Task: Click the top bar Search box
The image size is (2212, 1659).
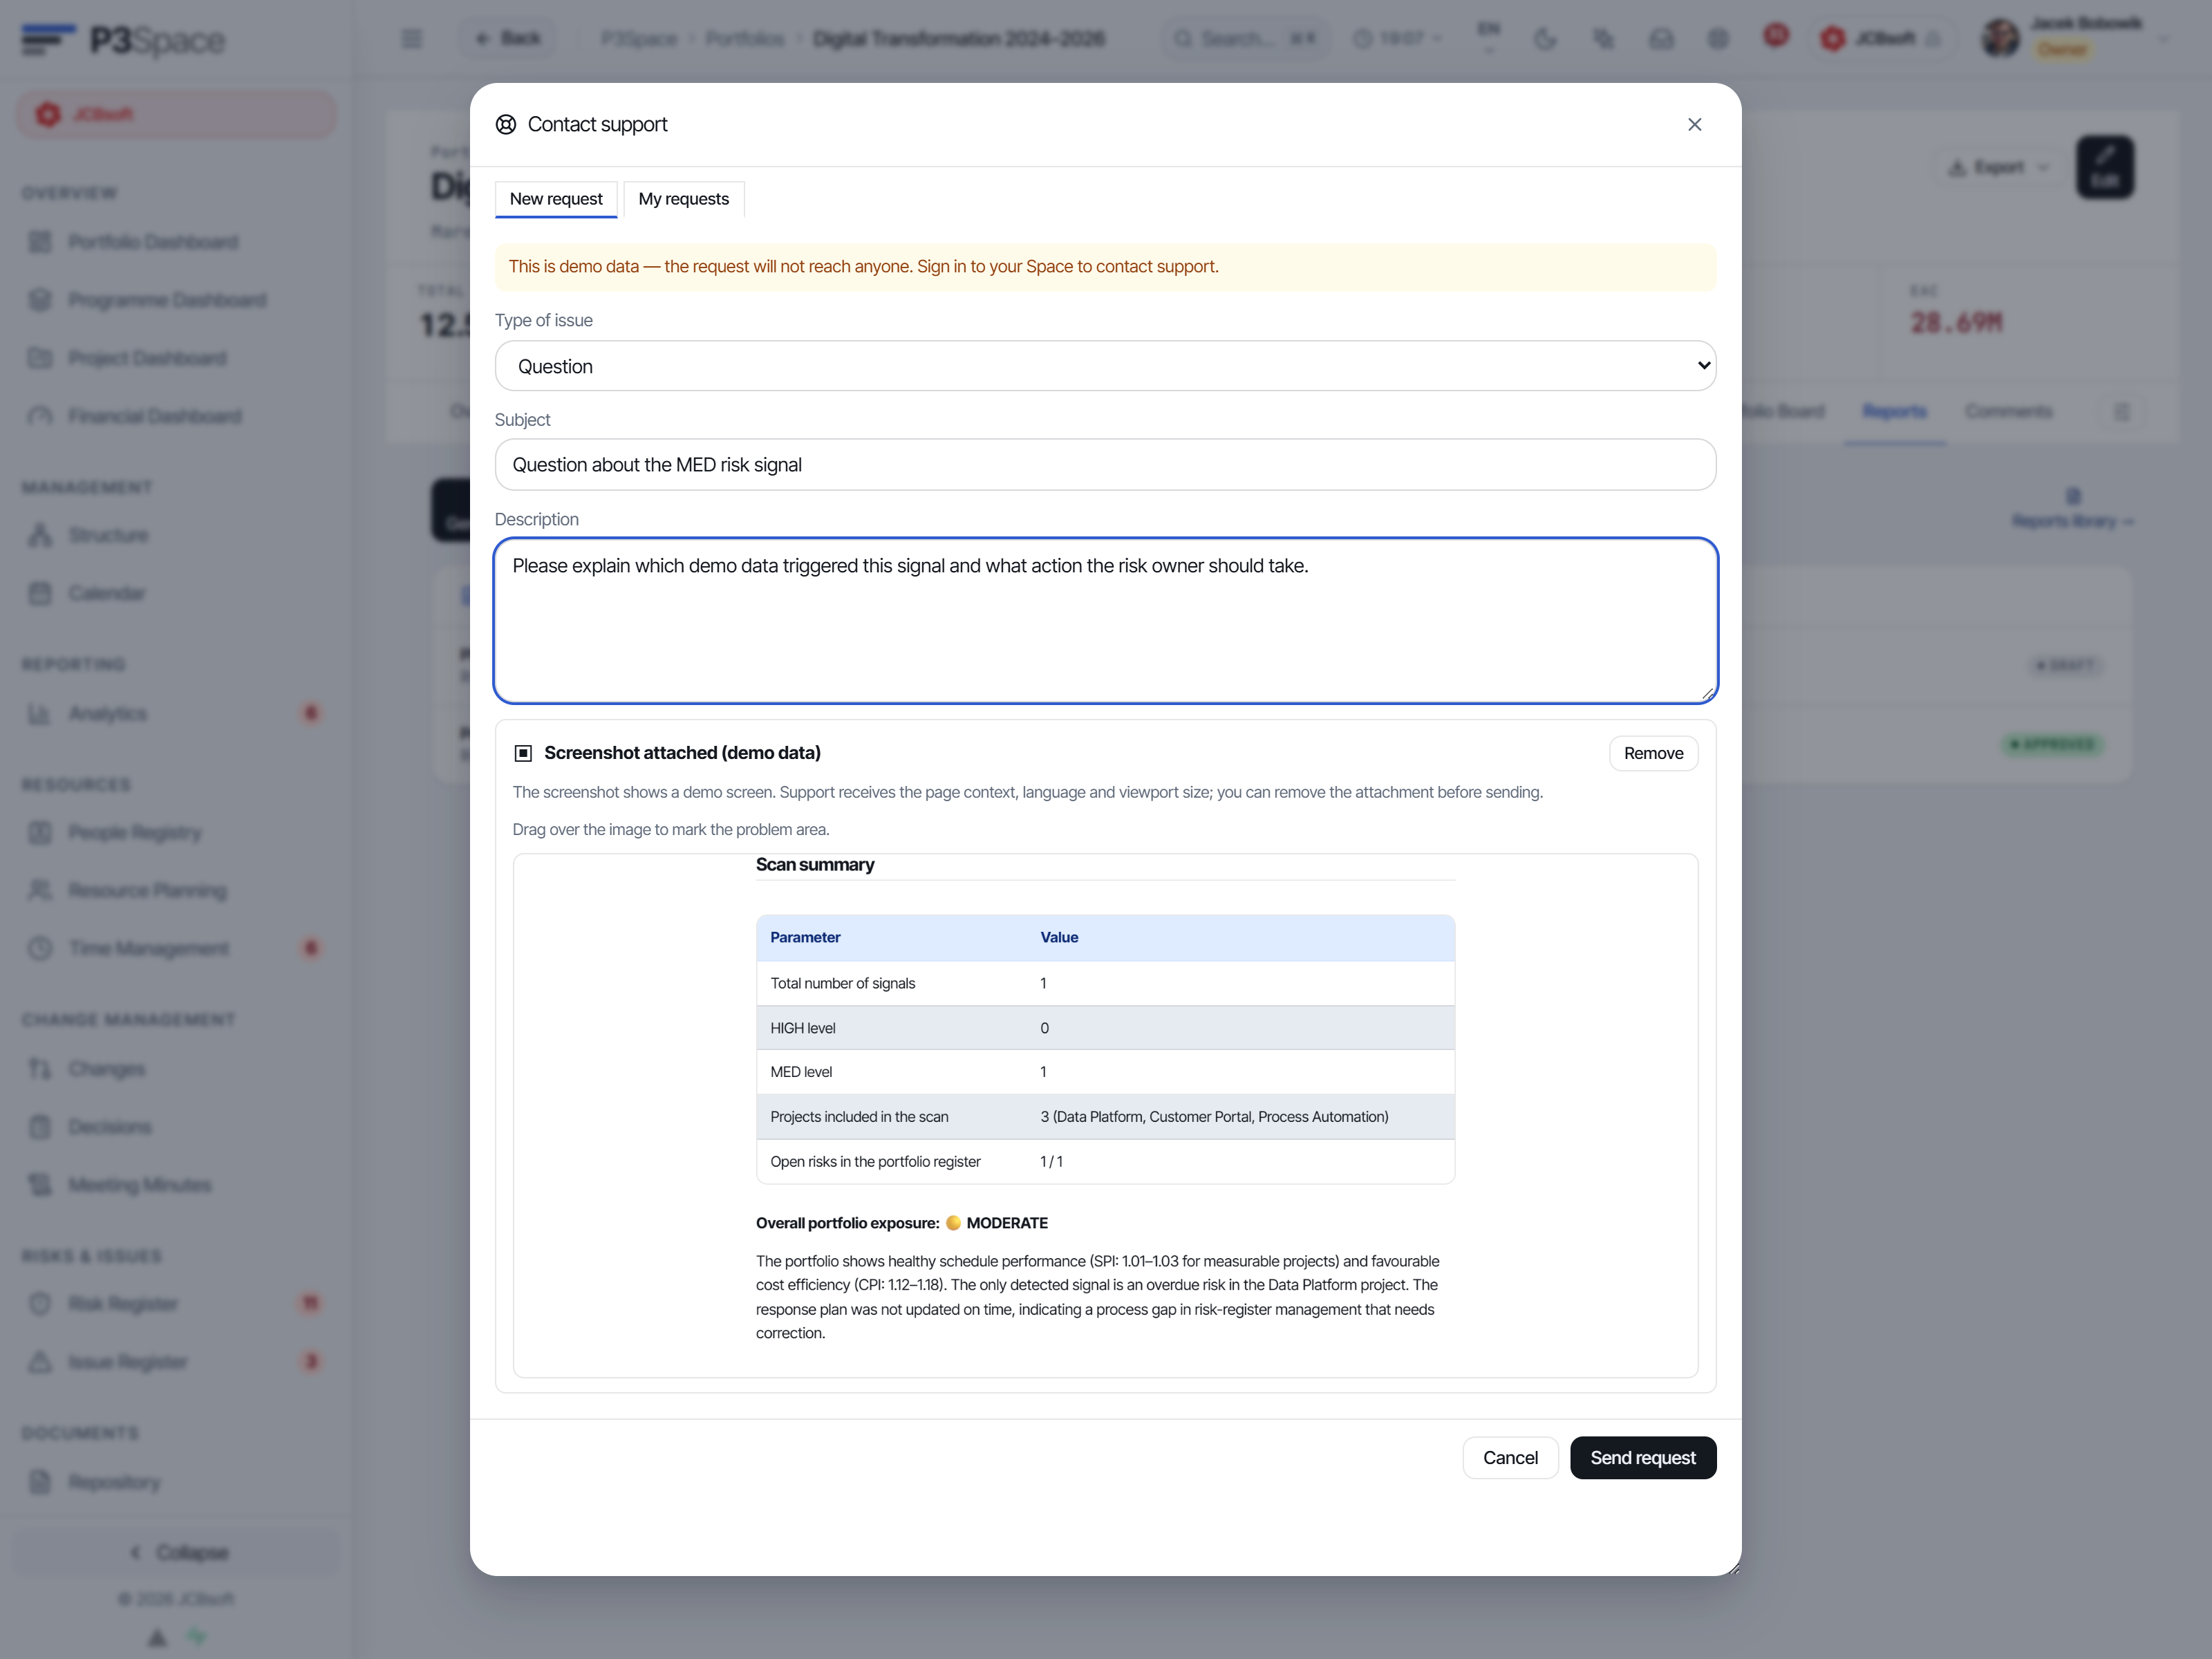Action: 1246,38
